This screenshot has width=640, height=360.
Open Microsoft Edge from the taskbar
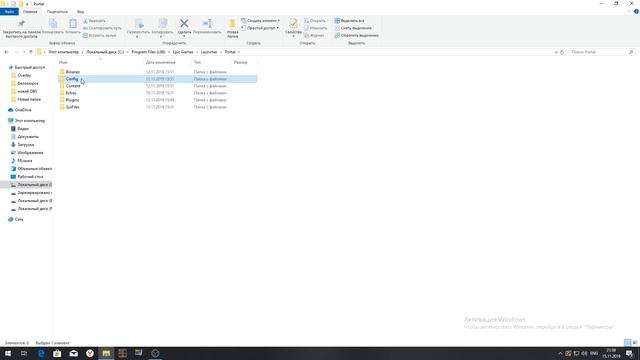click(41, 353)
